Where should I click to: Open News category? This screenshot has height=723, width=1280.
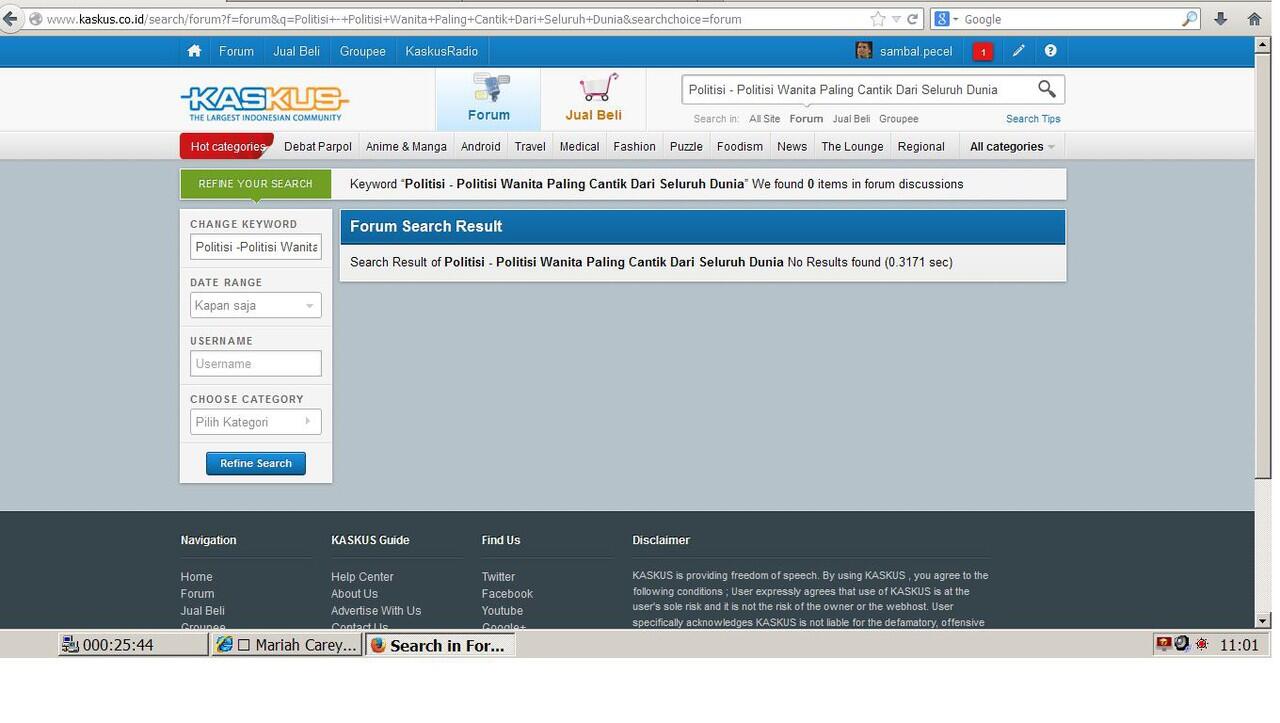coord(792,146)
